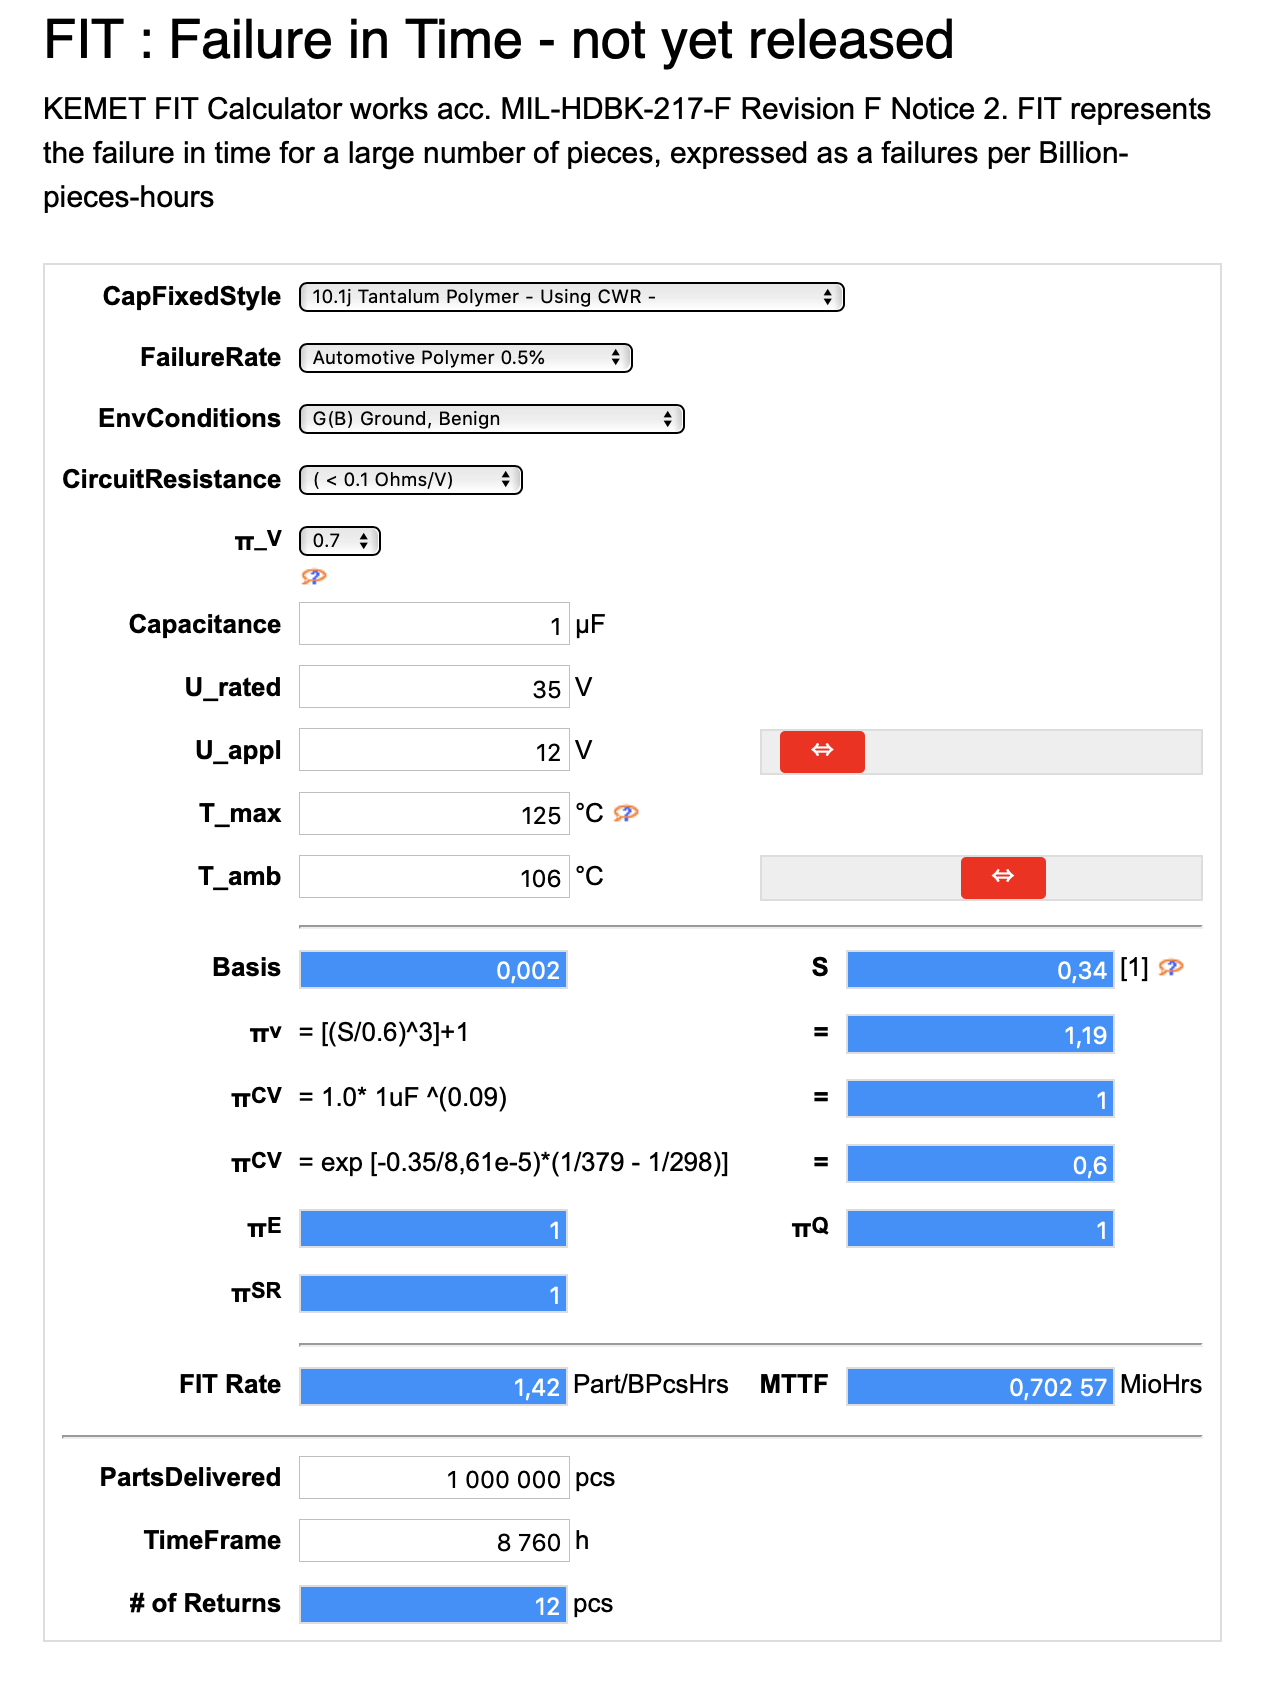1270x1696 pixels.
Task: Click the T_amb slider handle
Action: click(1003, 877)
